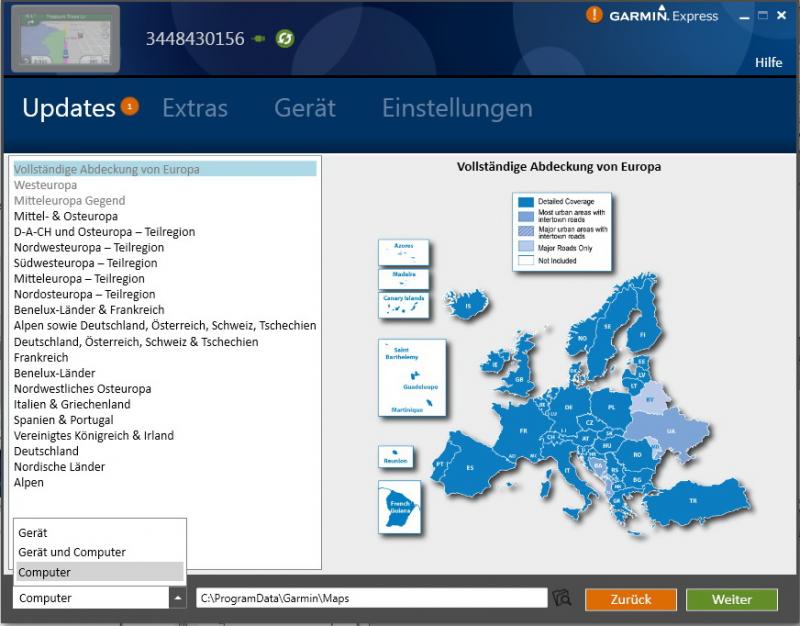
Task: Click the Detailed Coverage legend swatch
Action: click(526, 202)
